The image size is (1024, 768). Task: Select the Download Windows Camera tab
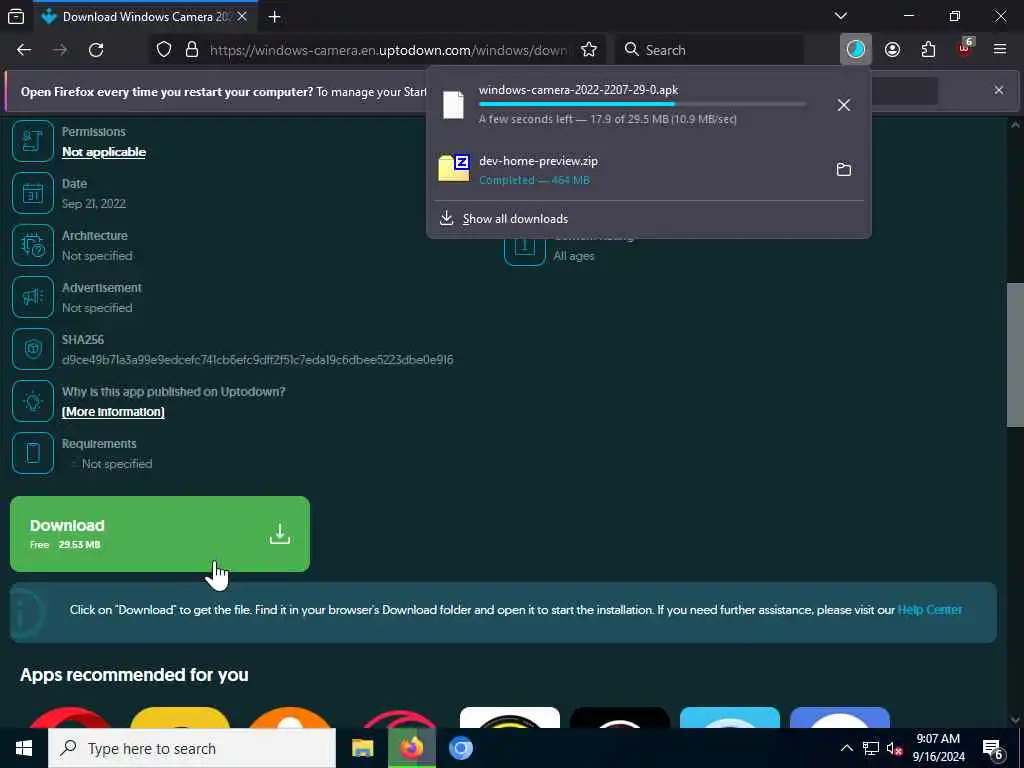(144, 16)
